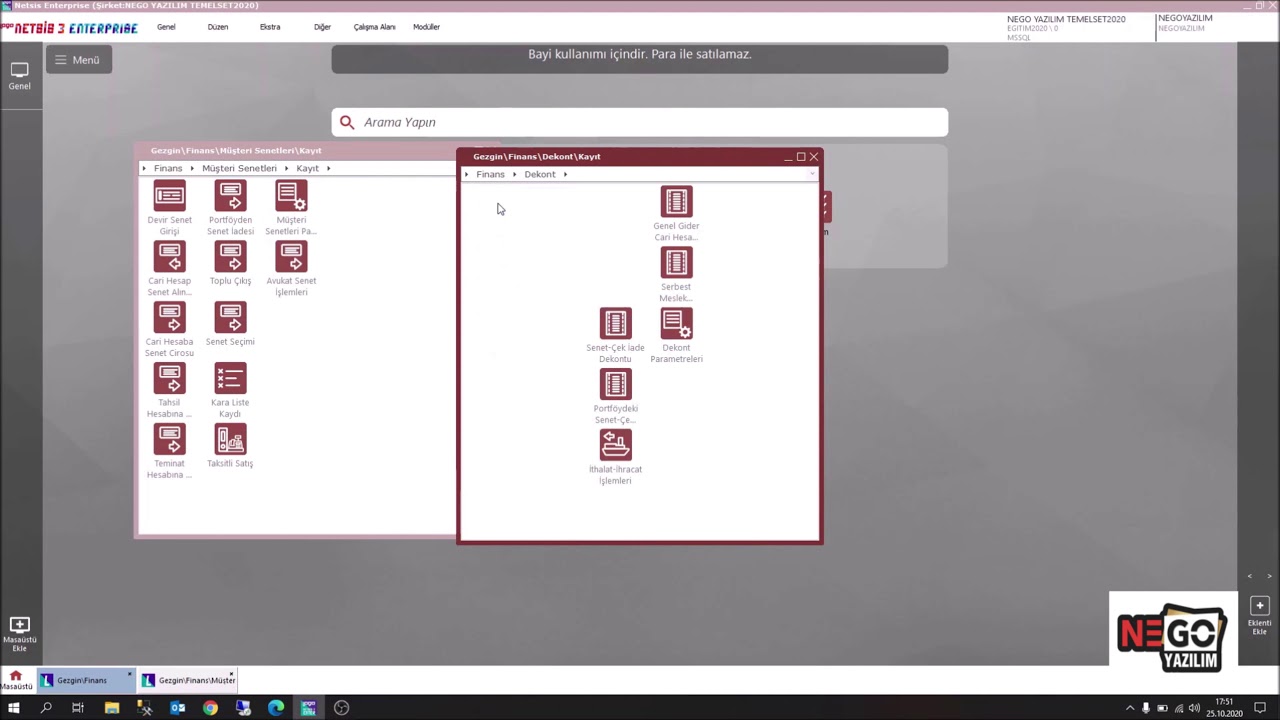The image size is (1280, 720).
Task: Open the Ekstra menu
Action: tap(270, 27)
